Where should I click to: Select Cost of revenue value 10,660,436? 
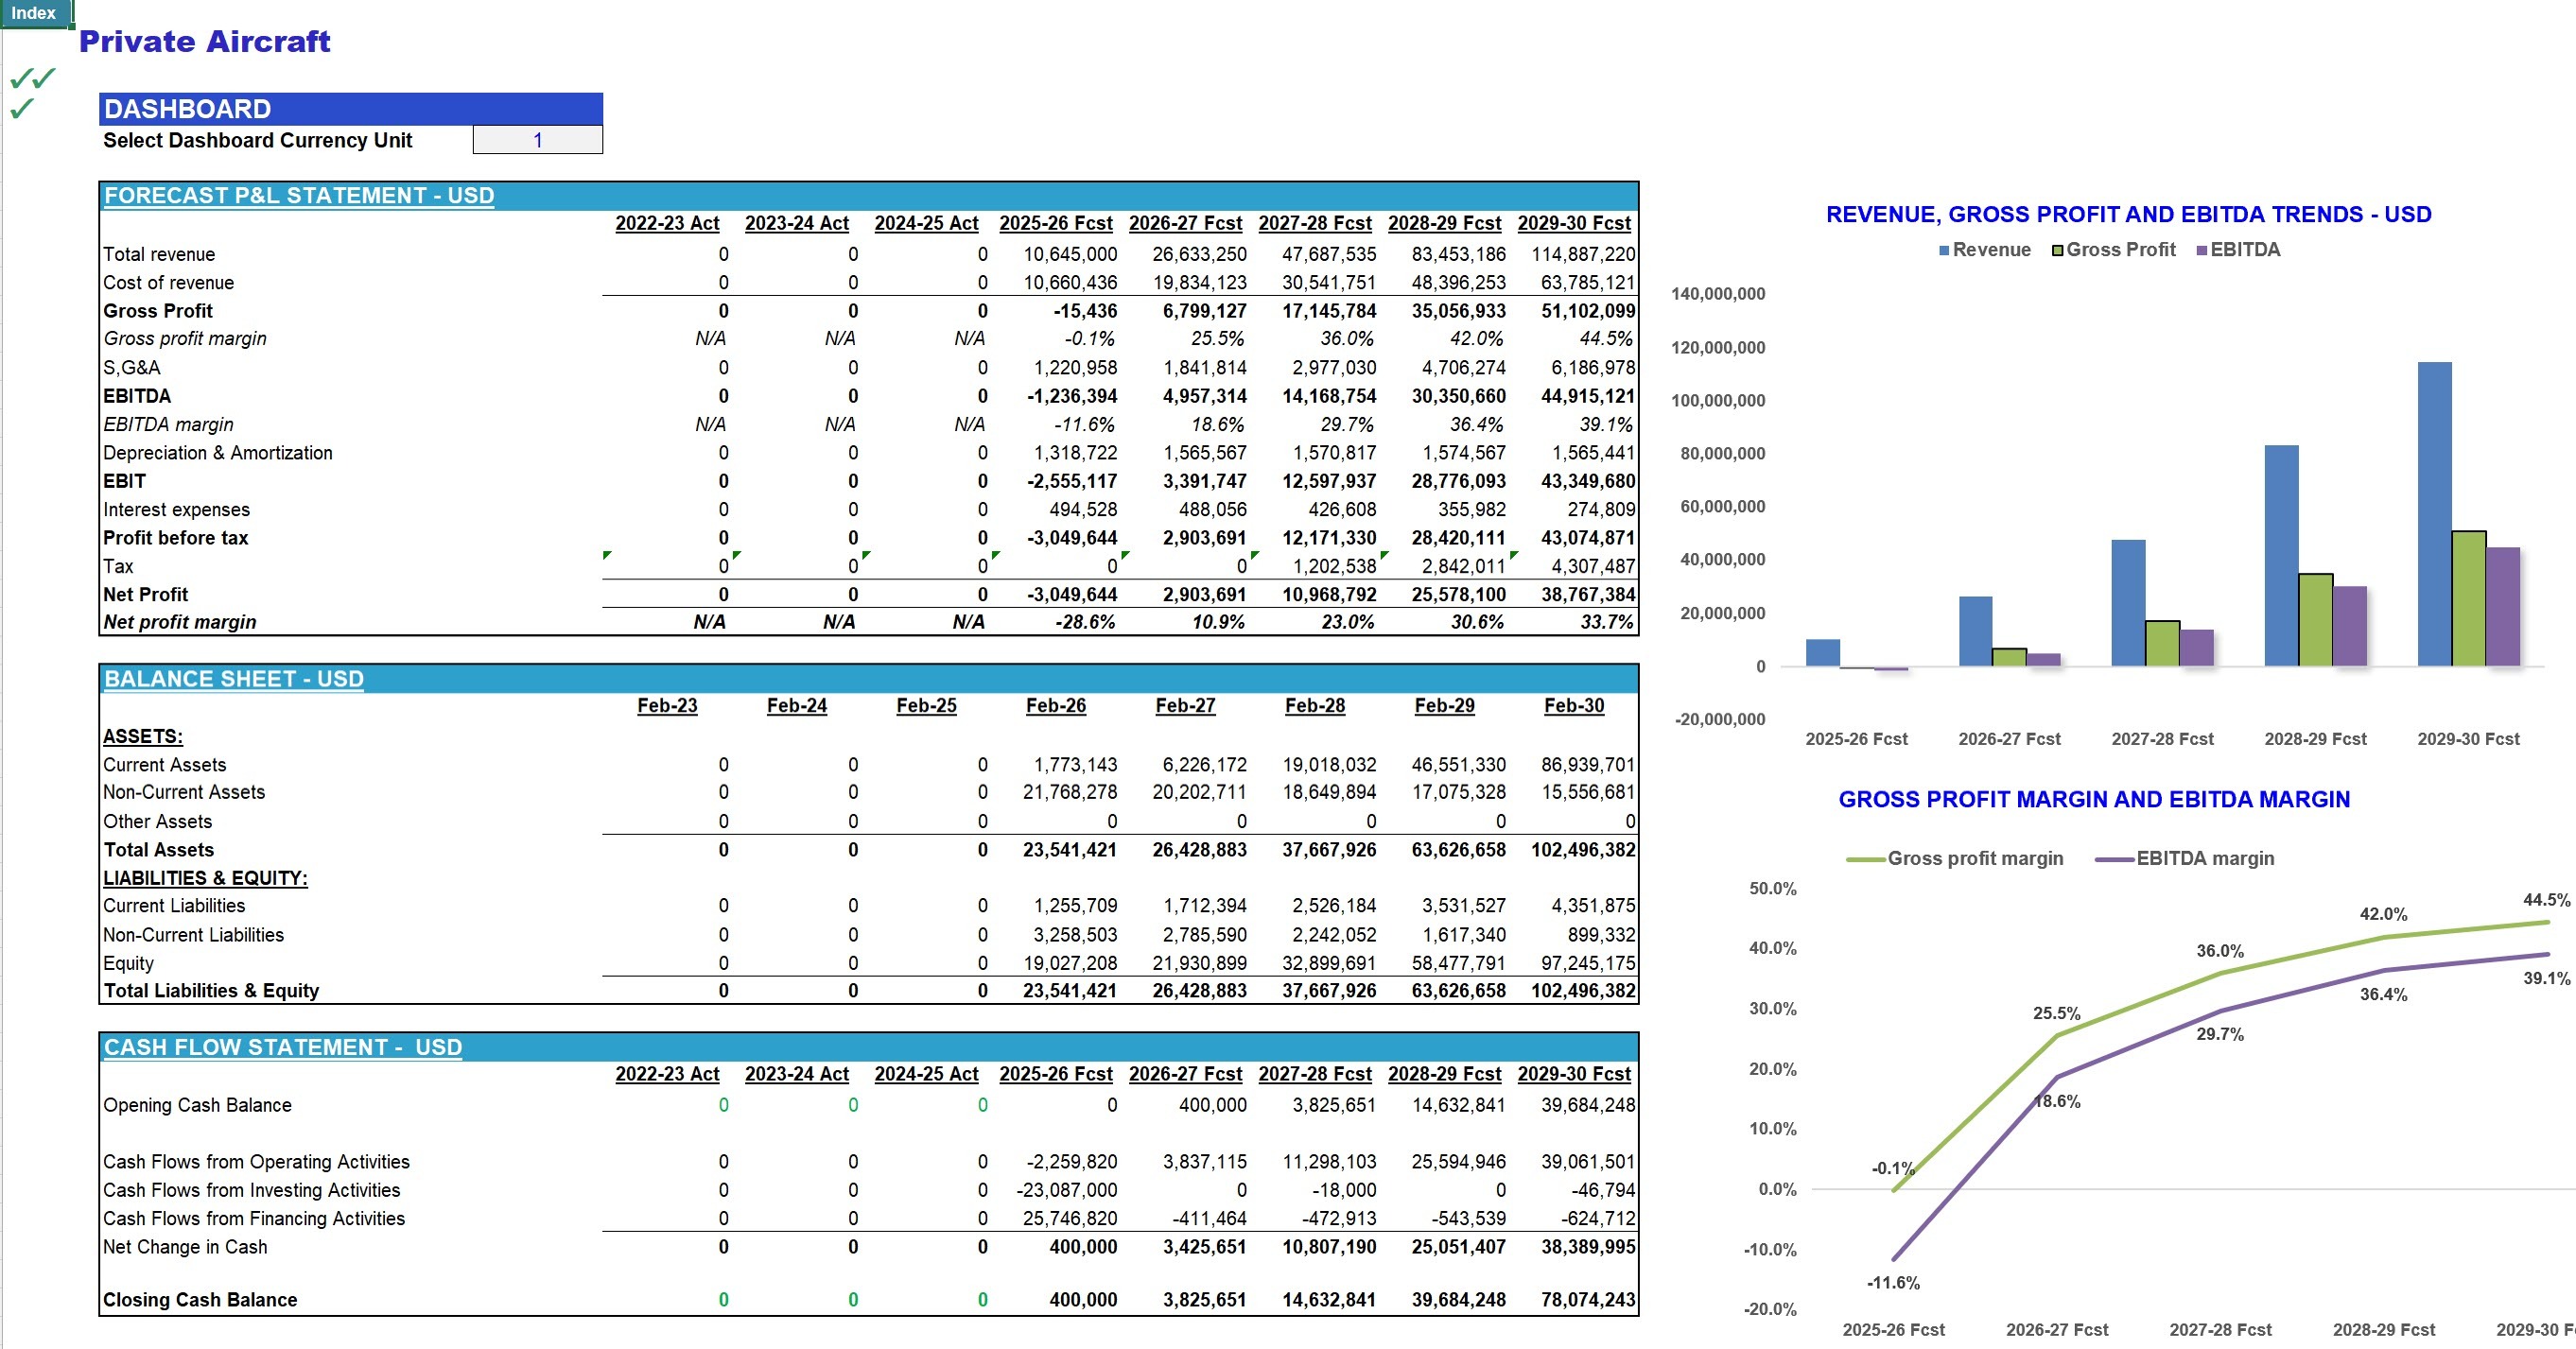tap(1070, 283)
